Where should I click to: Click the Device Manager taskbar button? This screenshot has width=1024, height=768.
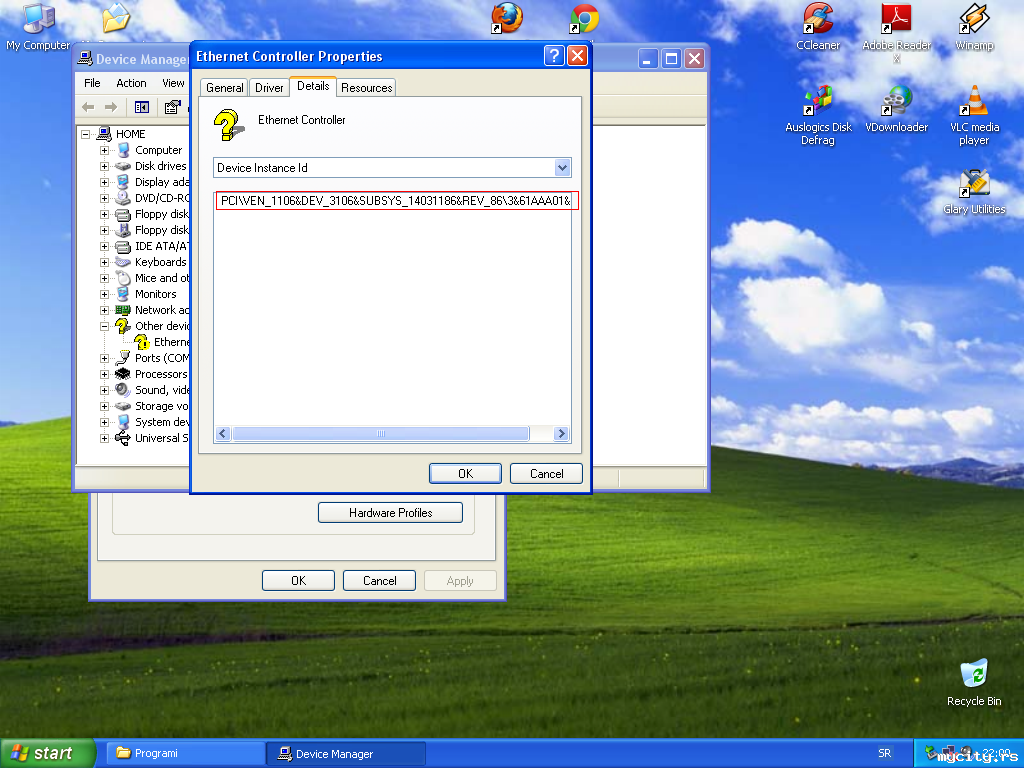tap(346, 754)
